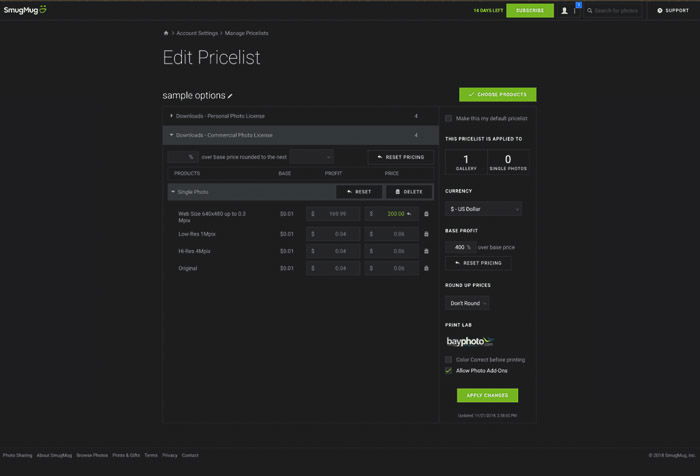Viewport: 700px width, 476px height.
Task: Click Apply Changes button
Action: coord(488,395)
